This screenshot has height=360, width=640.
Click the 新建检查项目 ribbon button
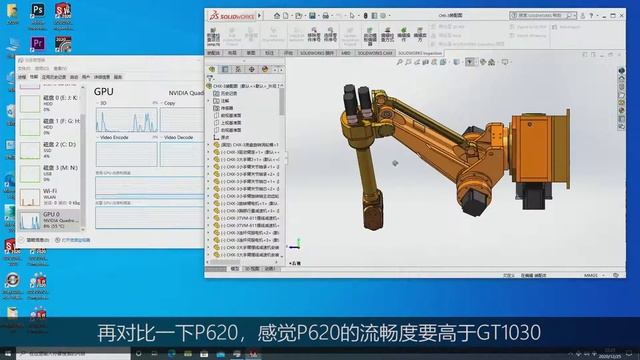pyautogui.click(x=213, y=37)
